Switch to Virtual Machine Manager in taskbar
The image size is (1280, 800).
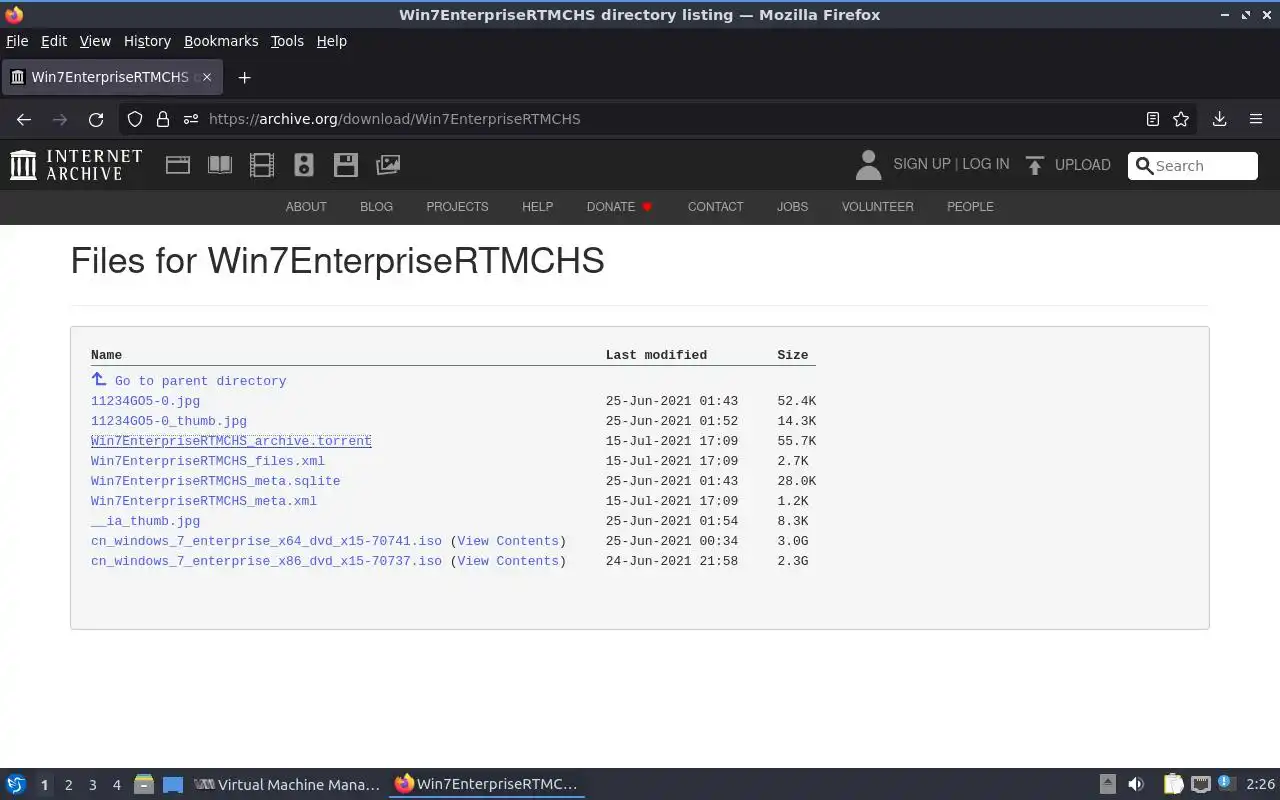tap(287, 785)
